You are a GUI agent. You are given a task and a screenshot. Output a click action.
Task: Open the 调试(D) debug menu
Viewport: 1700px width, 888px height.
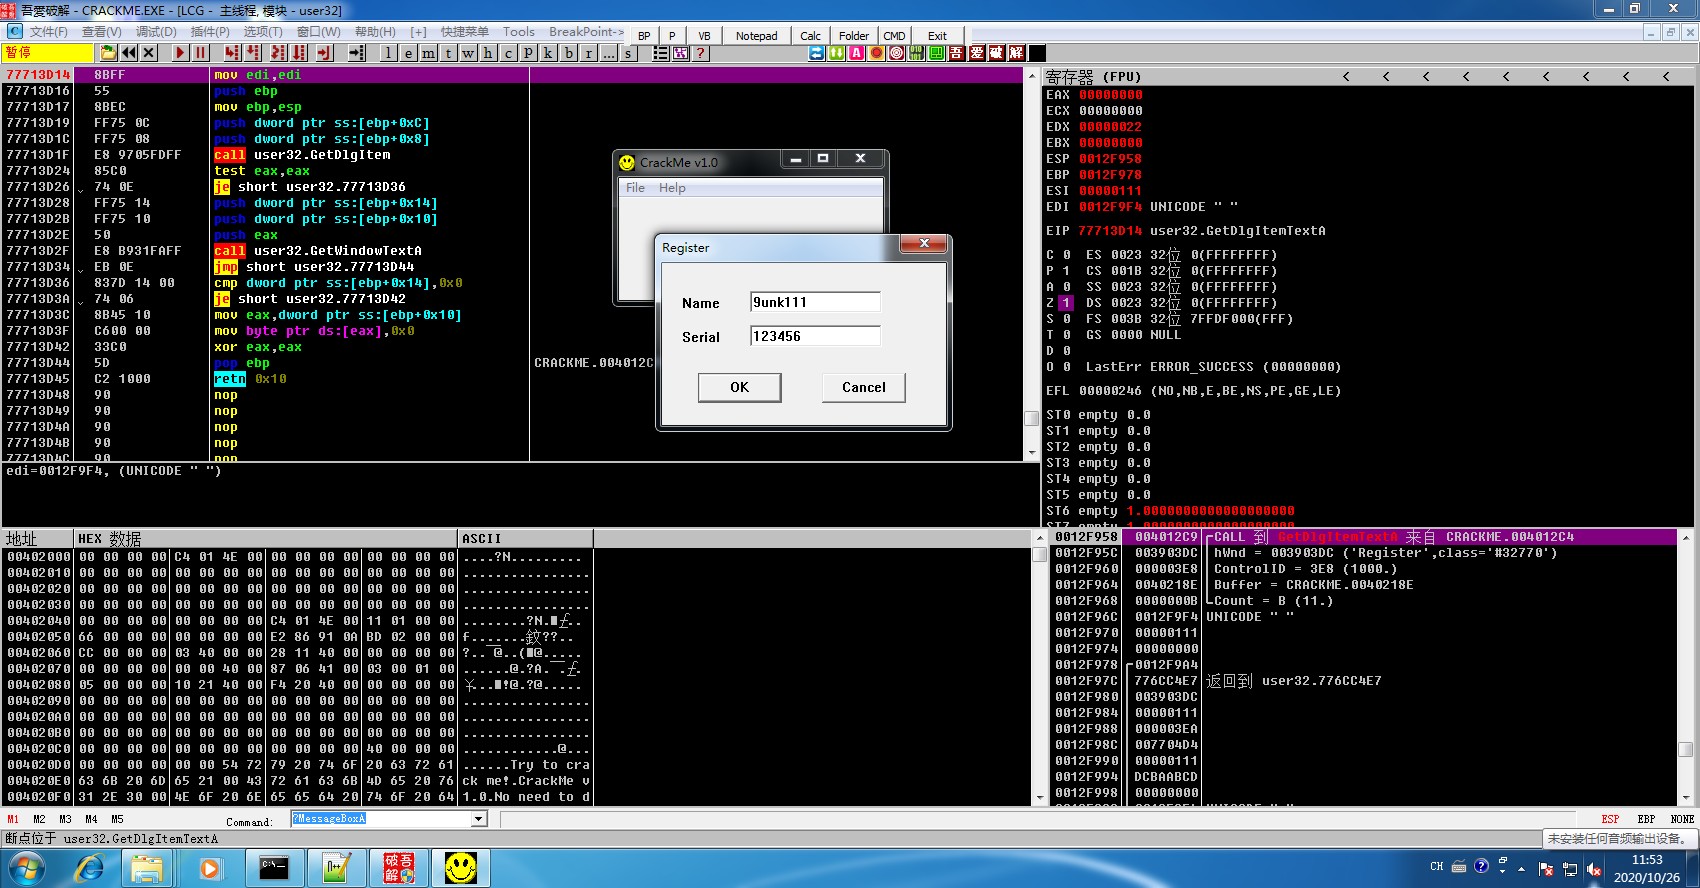click(x=156, y=32)
